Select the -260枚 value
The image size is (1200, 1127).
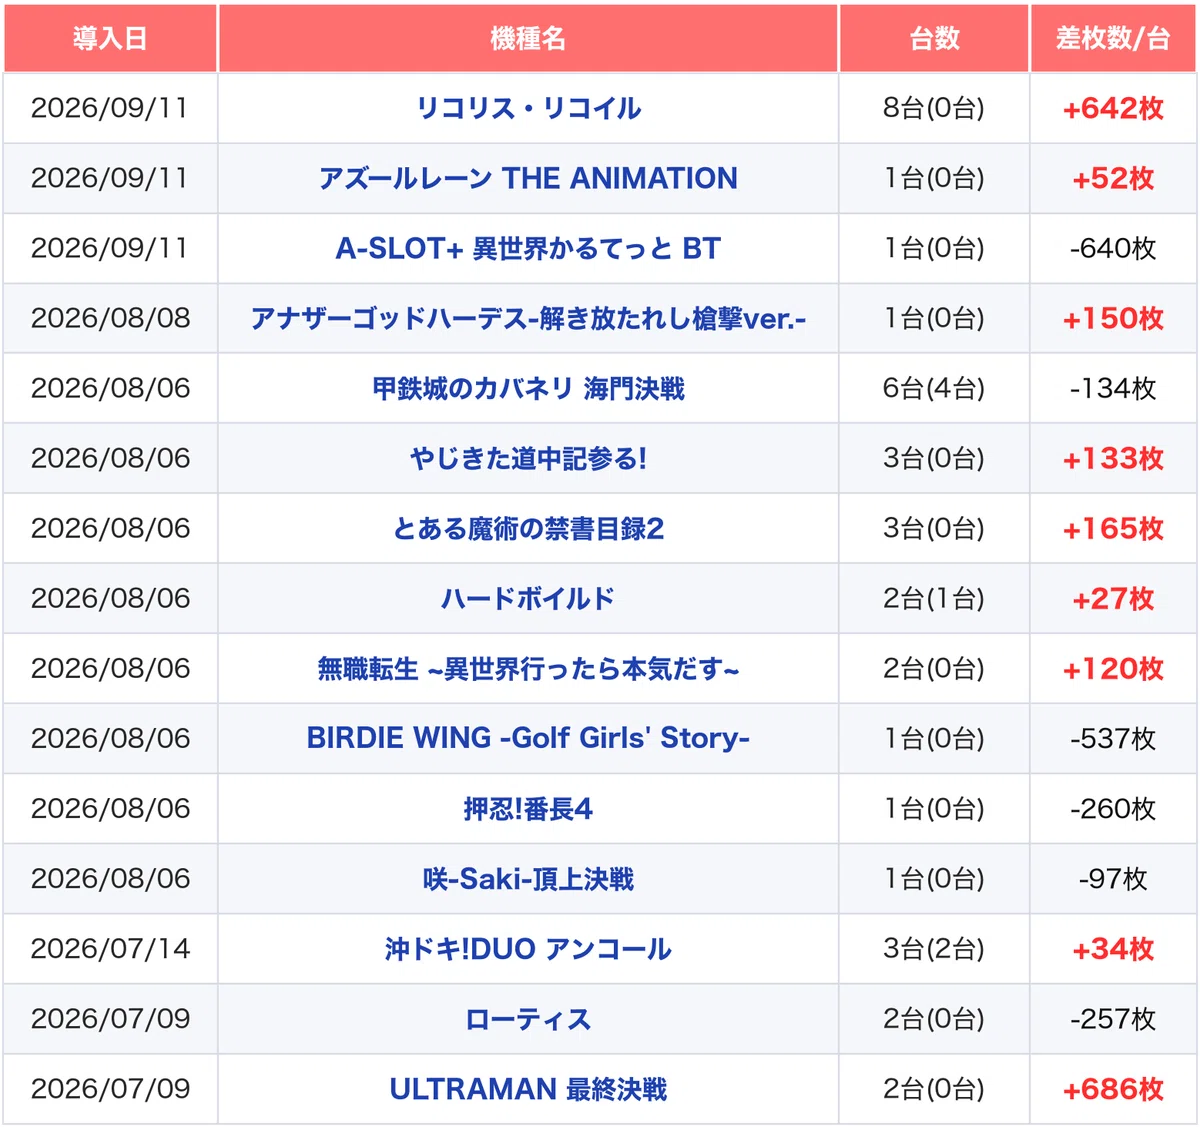click(1113, 808)
